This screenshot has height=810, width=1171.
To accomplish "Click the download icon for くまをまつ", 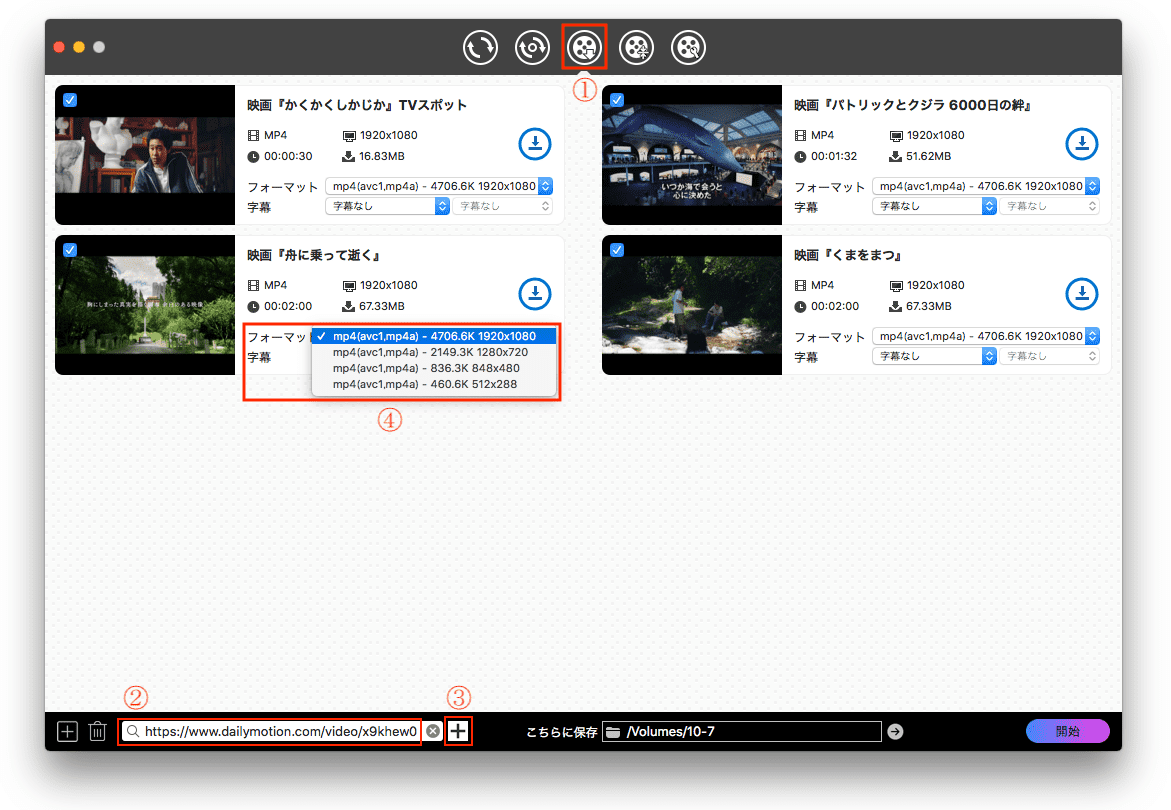I will 1081,294.
